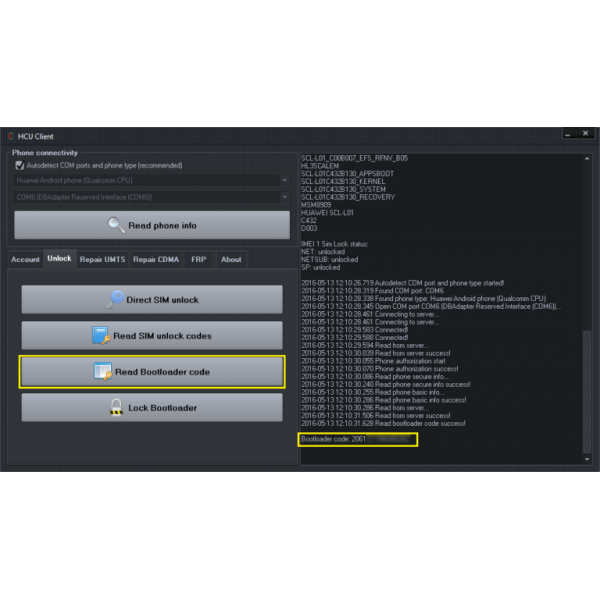Select the Unlock tab
Viewport: 600px width, 600px height.
click(x=59, y=258)
